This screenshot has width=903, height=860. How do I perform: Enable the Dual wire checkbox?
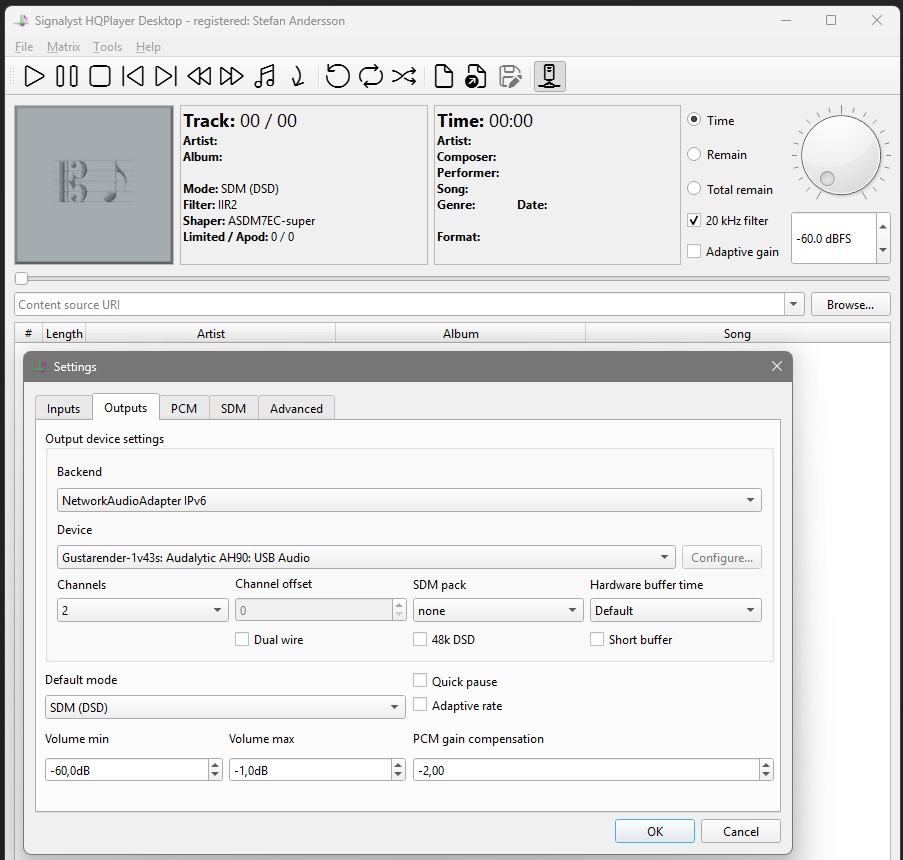point(242,639)
